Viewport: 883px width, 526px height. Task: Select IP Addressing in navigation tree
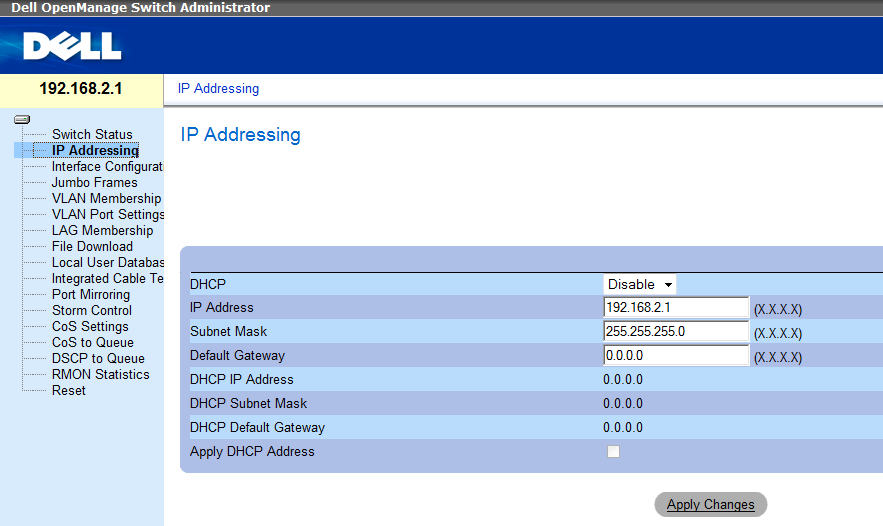(x=95, y=150)
